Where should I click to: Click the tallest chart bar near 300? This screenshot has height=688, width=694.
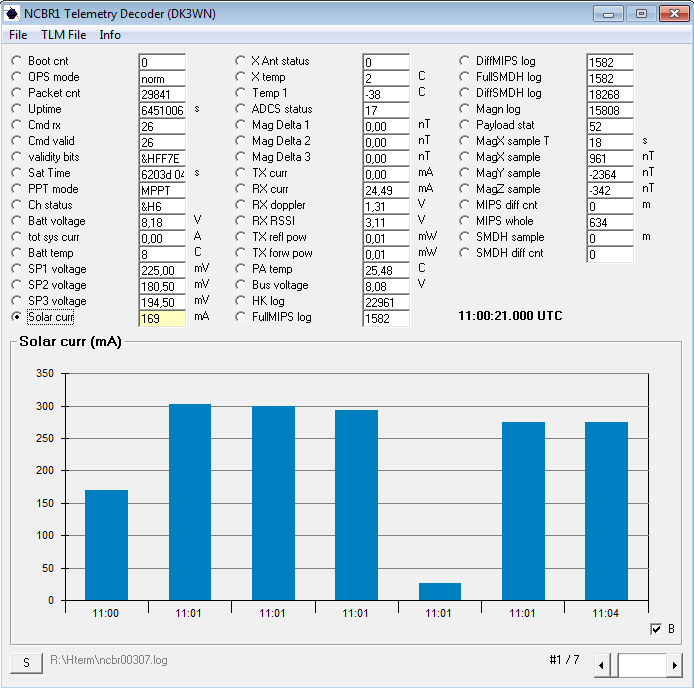(x=189, y=501)
